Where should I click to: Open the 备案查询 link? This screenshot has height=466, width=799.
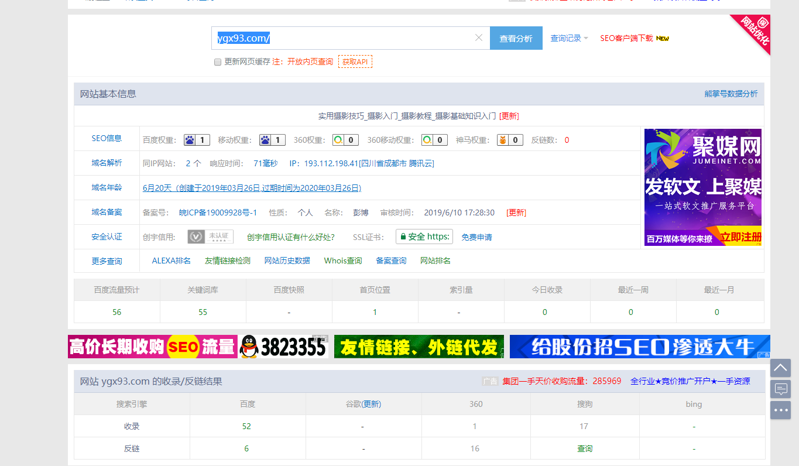point(391,261)
